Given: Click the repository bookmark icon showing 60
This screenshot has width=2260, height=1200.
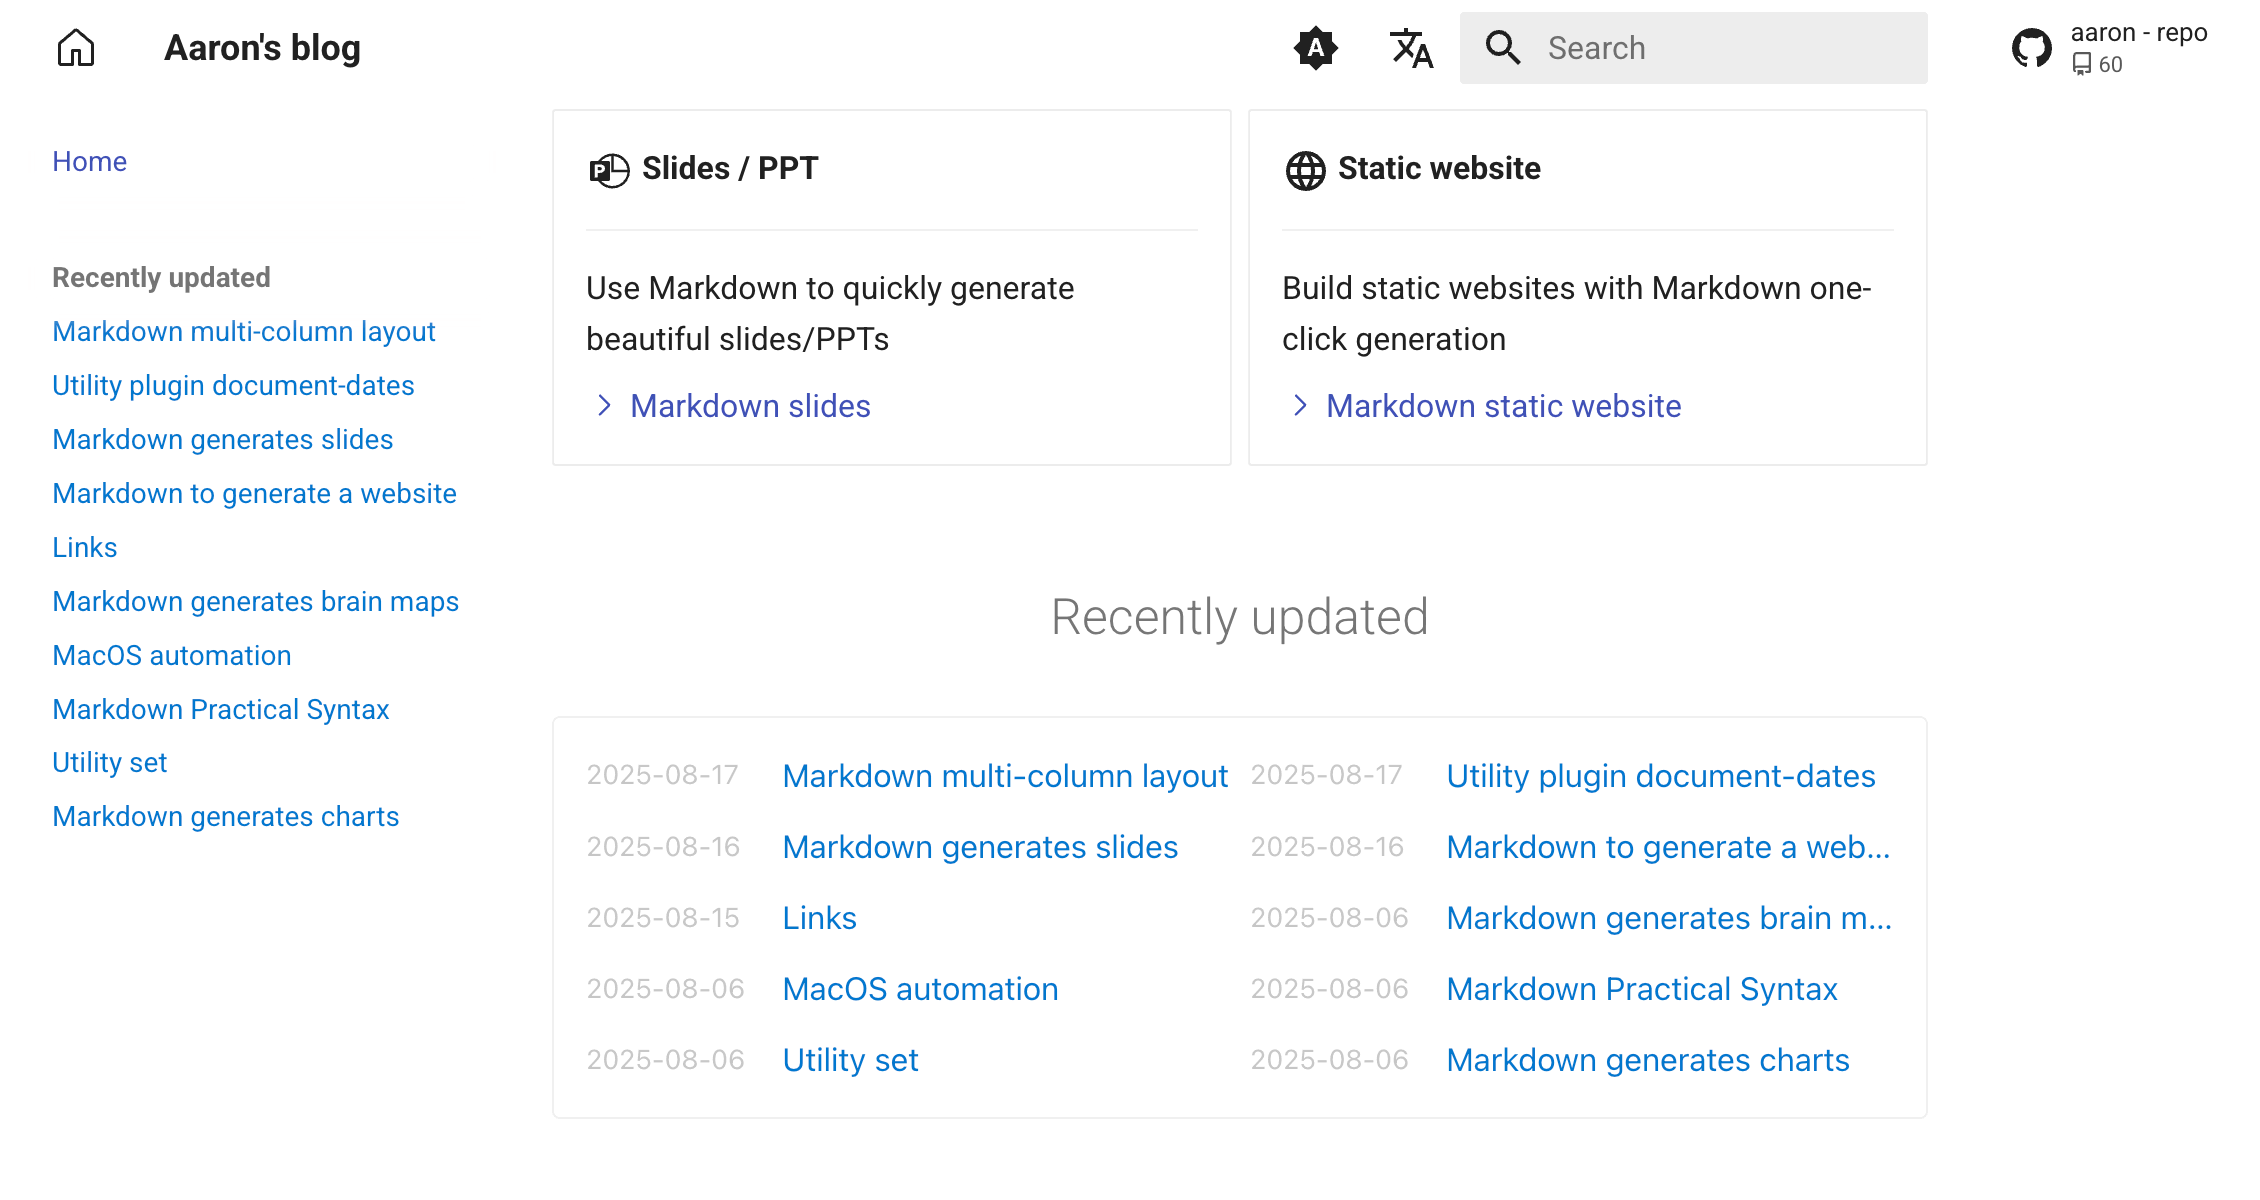Looking at the screenshot, I should [2083, 64].
